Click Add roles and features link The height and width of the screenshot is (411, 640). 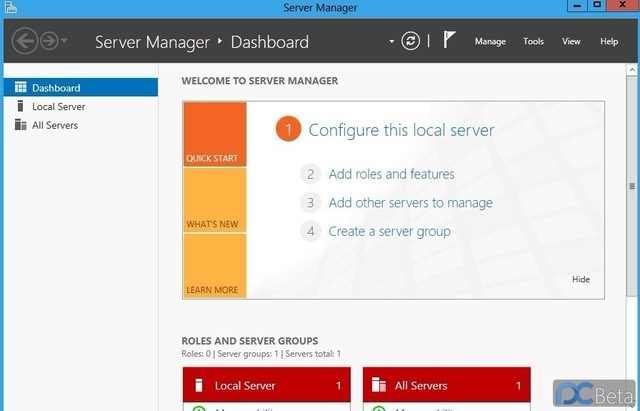point(391,174)
